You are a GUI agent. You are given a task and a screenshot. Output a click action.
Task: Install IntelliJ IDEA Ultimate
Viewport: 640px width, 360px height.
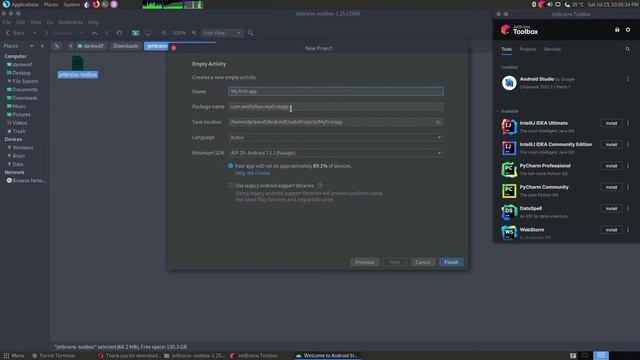tap(611, 123)
